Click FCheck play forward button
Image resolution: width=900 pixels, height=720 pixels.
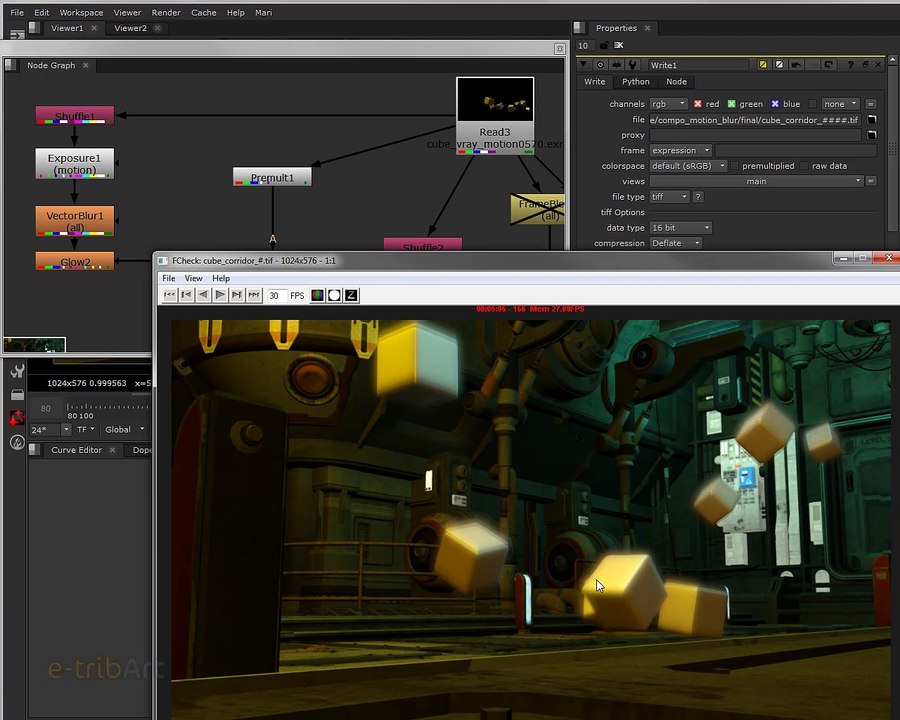point(220,295)
